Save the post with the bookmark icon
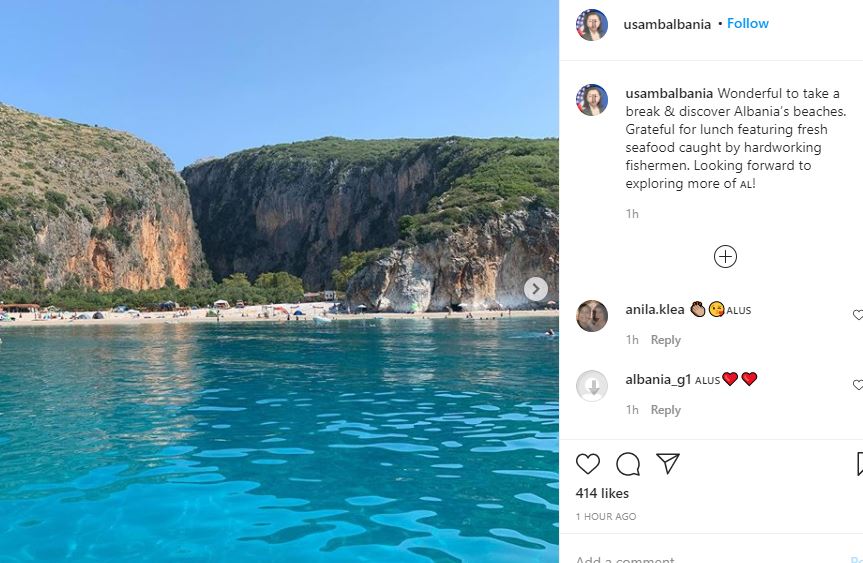 point(859,464)
